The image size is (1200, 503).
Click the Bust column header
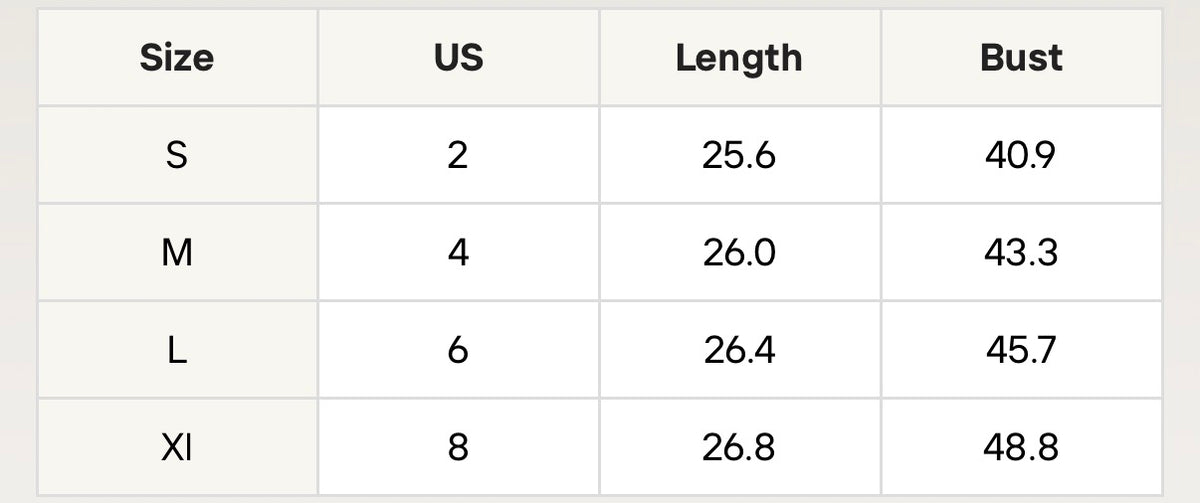[1021, 57]
